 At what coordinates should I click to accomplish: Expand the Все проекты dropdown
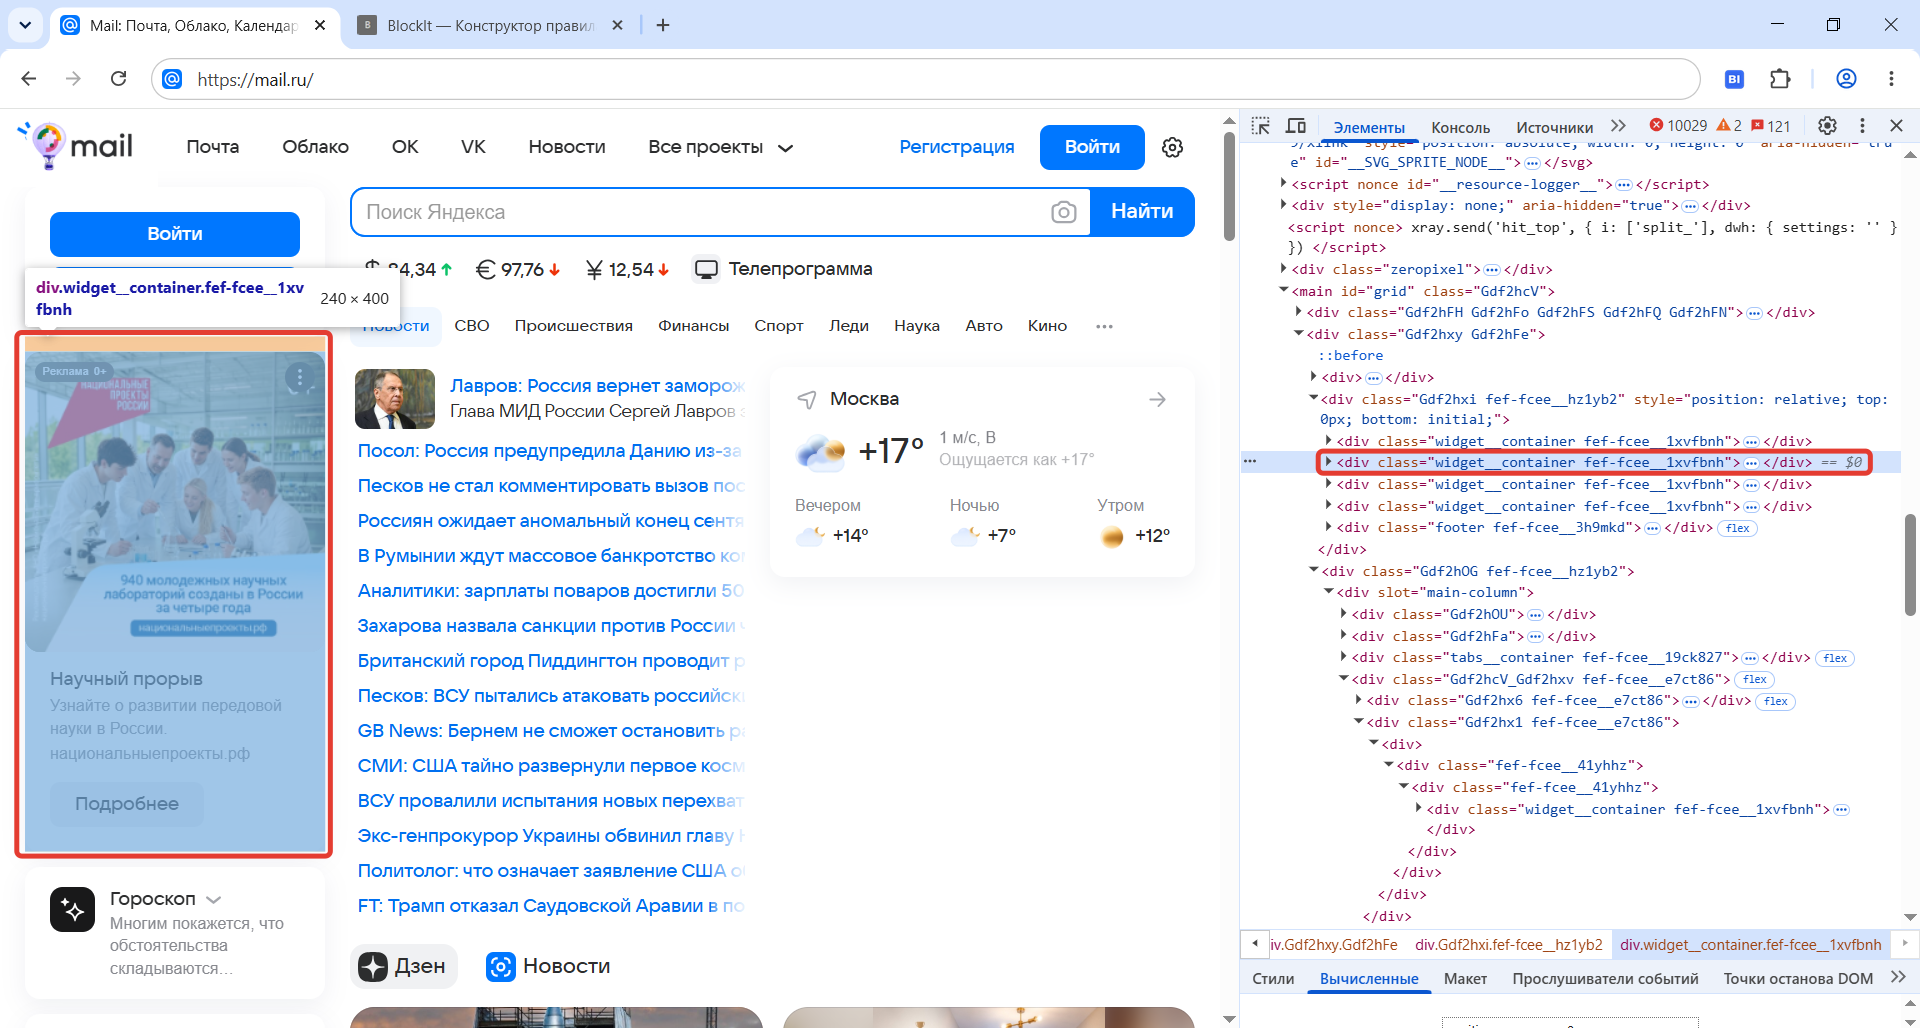(x=719, y=147)
